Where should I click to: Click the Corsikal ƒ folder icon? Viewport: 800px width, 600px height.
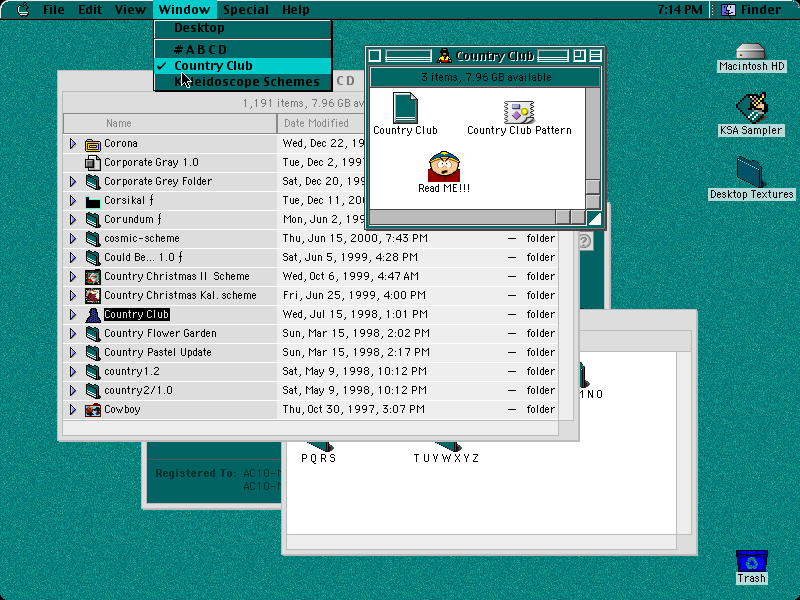point(93,201)
